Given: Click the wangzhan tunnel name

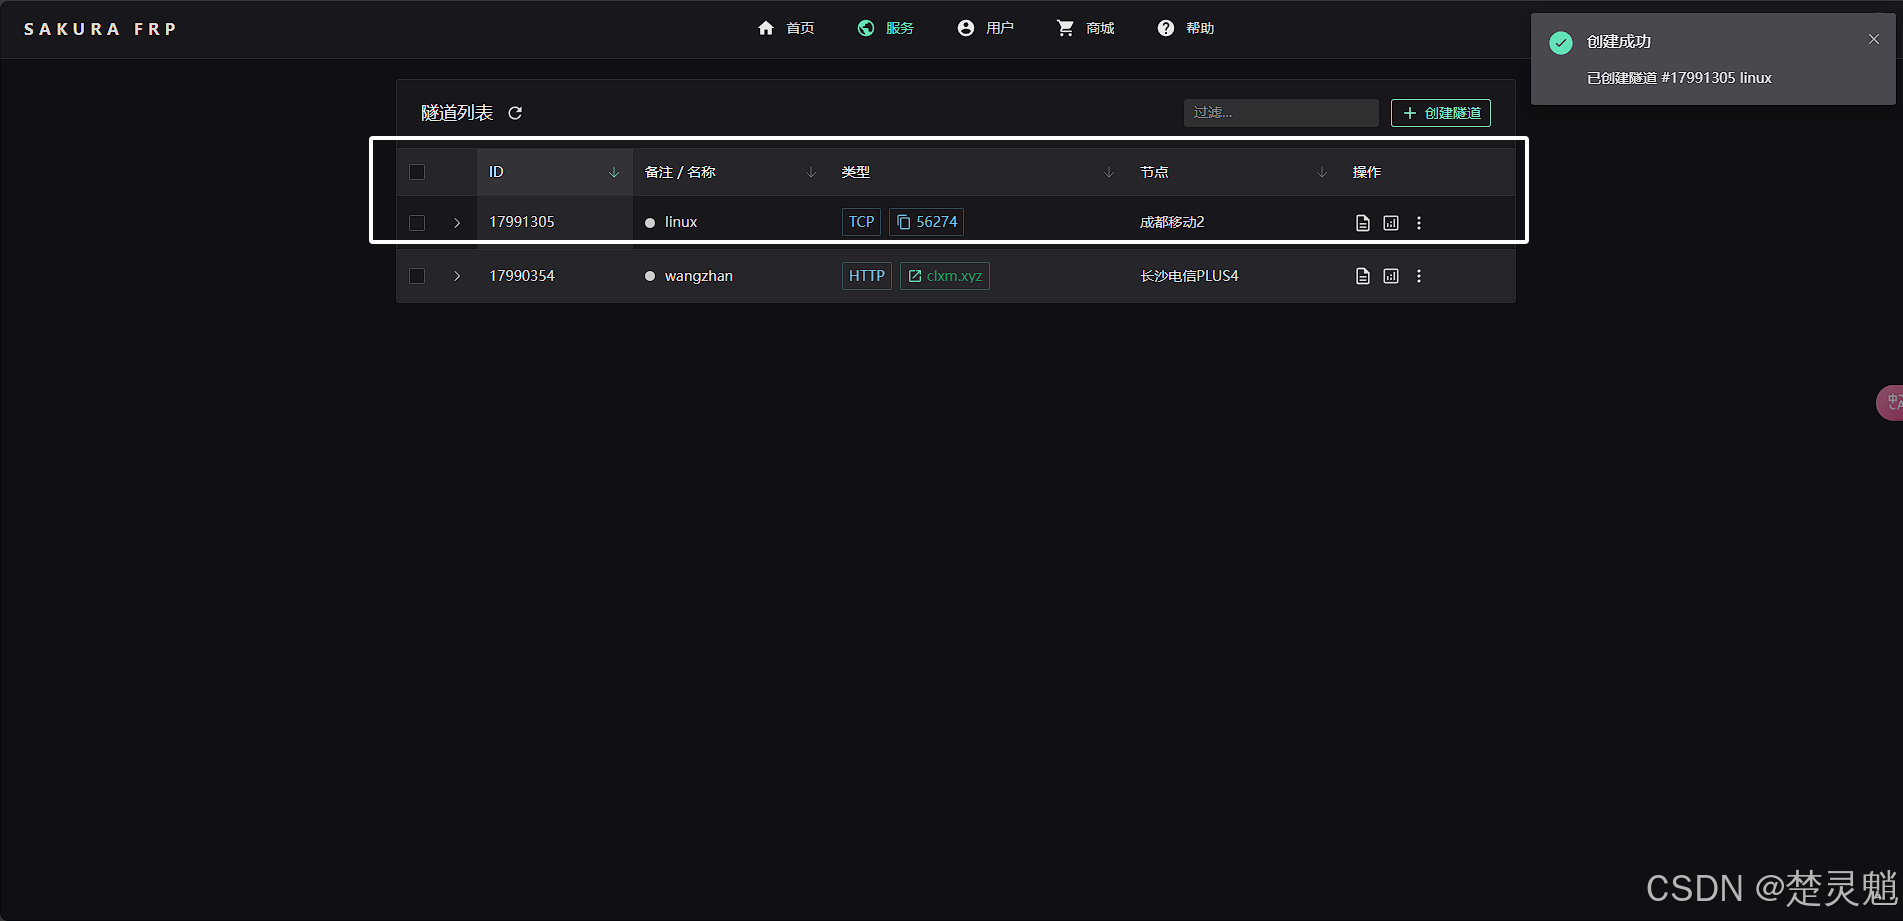Looking at the screenshot, I should [x=699, y=276].
